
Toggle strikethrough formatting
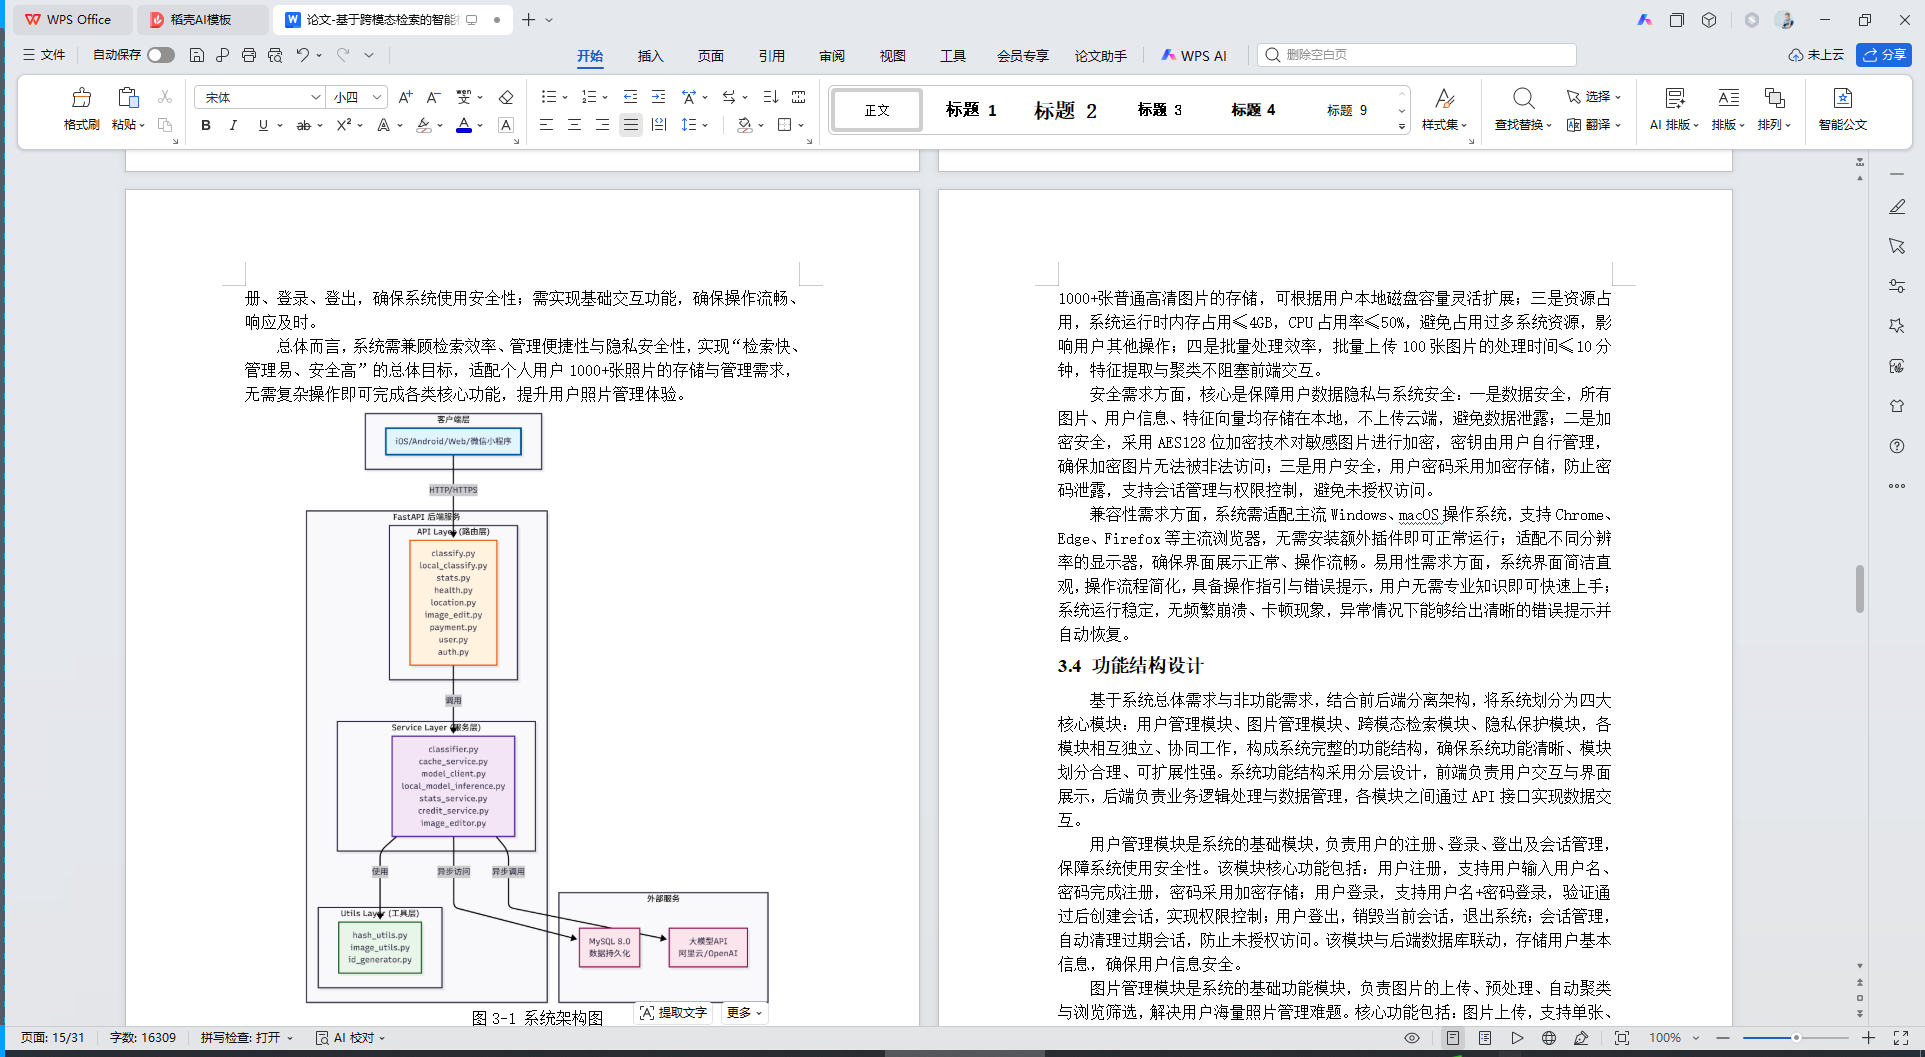point(304,125)
